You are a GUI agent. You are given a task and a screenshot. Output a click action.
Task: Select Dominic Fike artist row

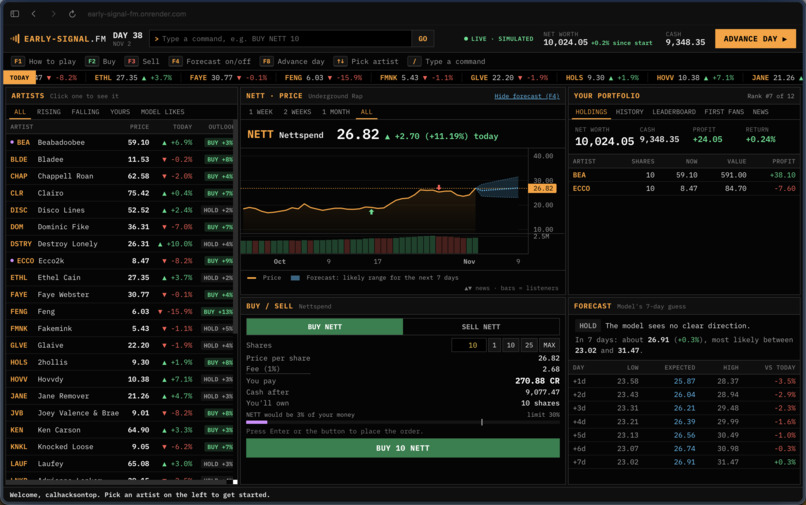(x=121, y=227)
